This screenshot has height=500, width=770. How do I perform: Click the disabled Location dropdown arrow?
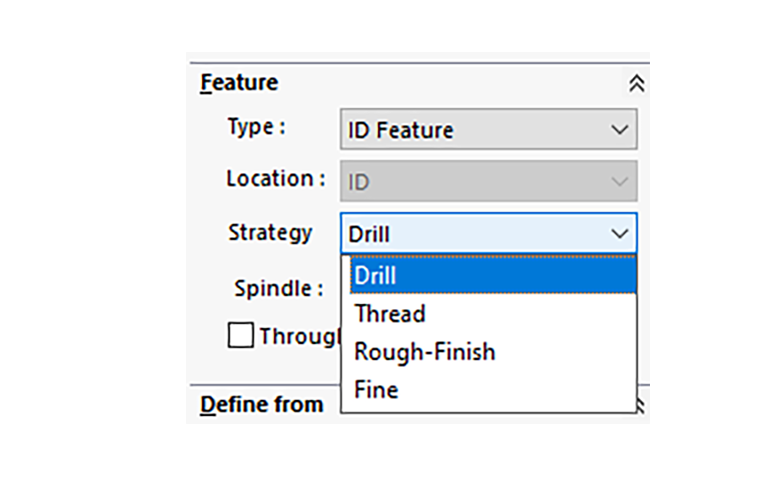[x=620, y=182]
